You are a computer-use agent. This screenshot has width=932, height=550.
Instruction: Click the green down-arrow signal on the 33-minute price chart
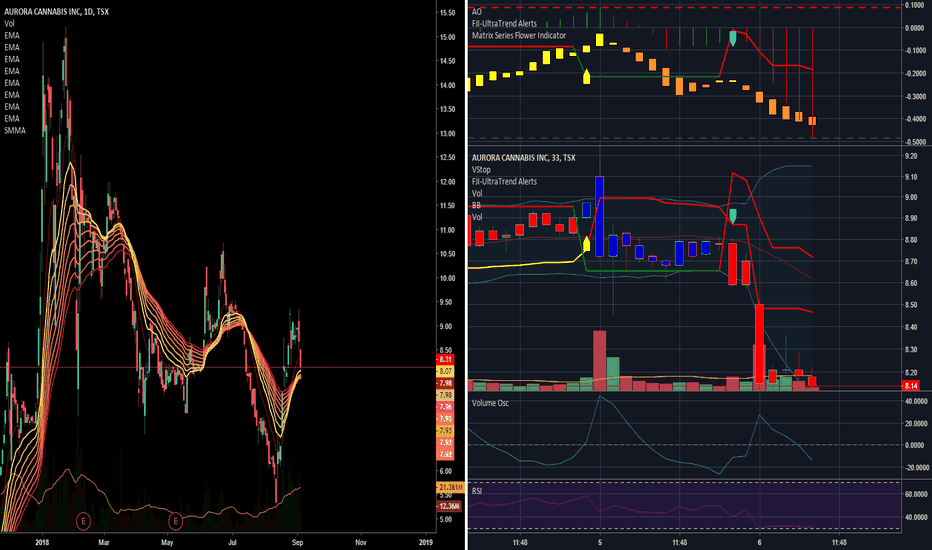pyautogui.click(x=733, y=216)
